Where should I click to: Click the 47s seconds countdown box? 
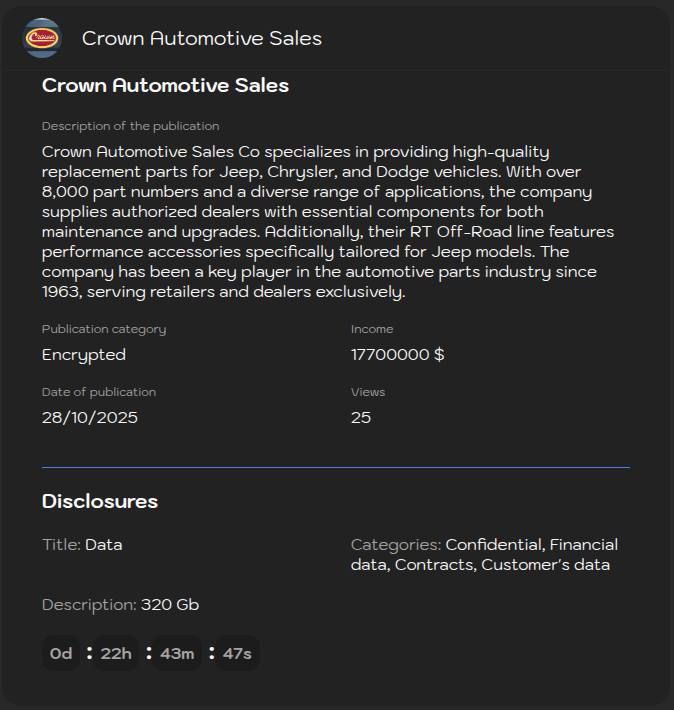pos(237,654)
